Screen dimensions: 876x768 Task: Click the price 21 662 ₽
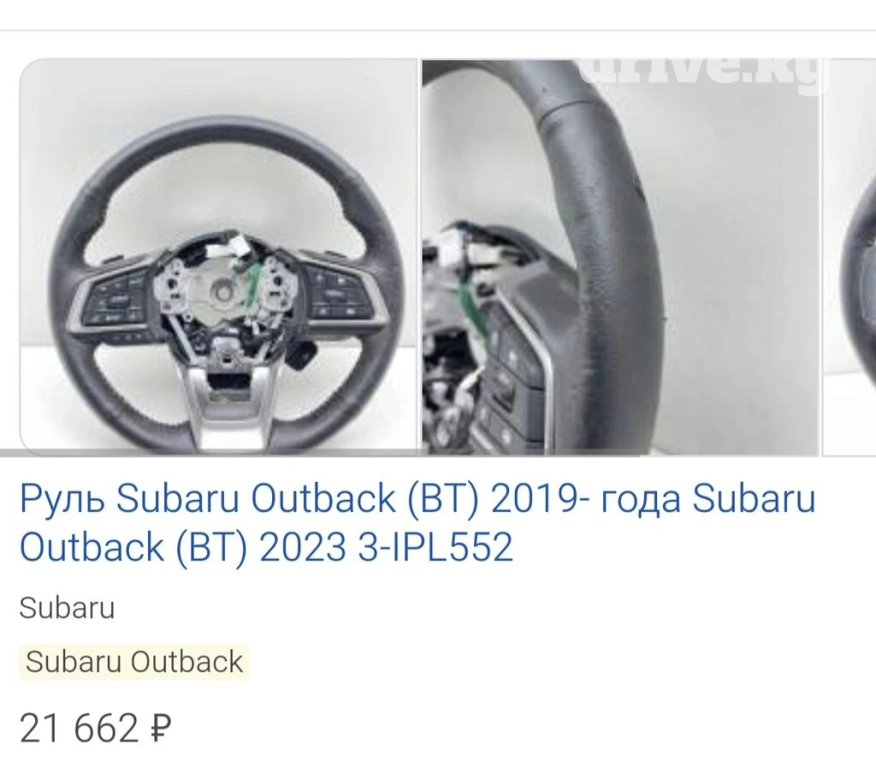96,728
